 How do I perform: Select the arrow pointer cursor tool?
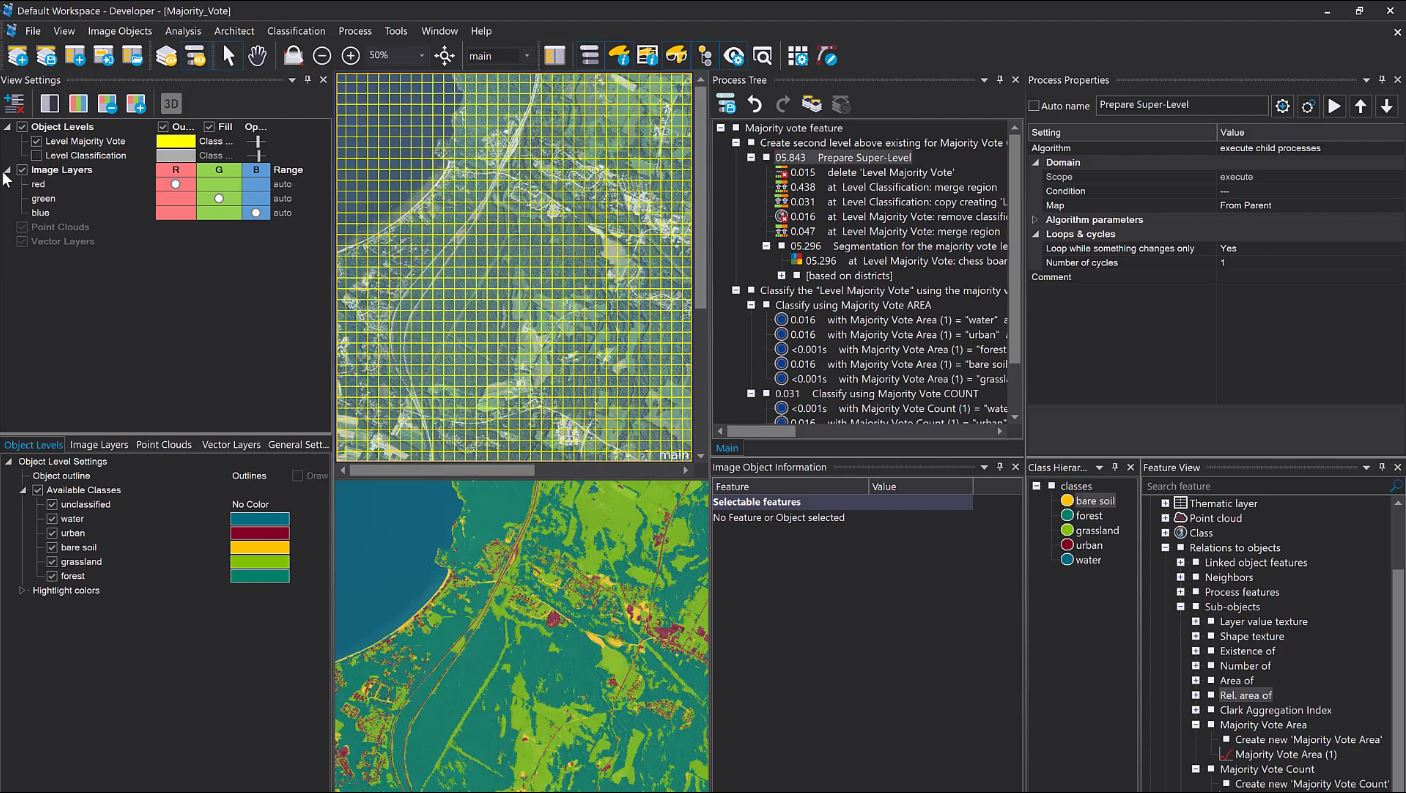[x=228, y=56]
